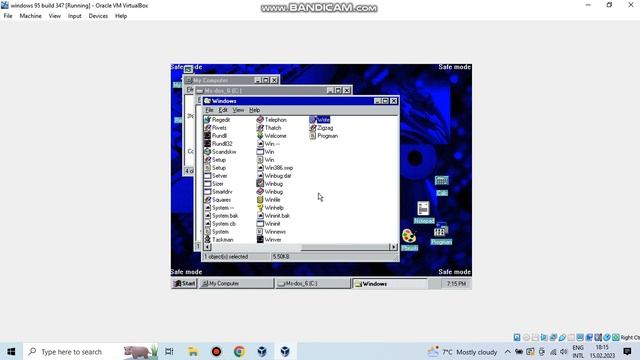Switch to My Computer taskbar button
This screenshot has width=640, height=360.
click(x=236, y=283)
